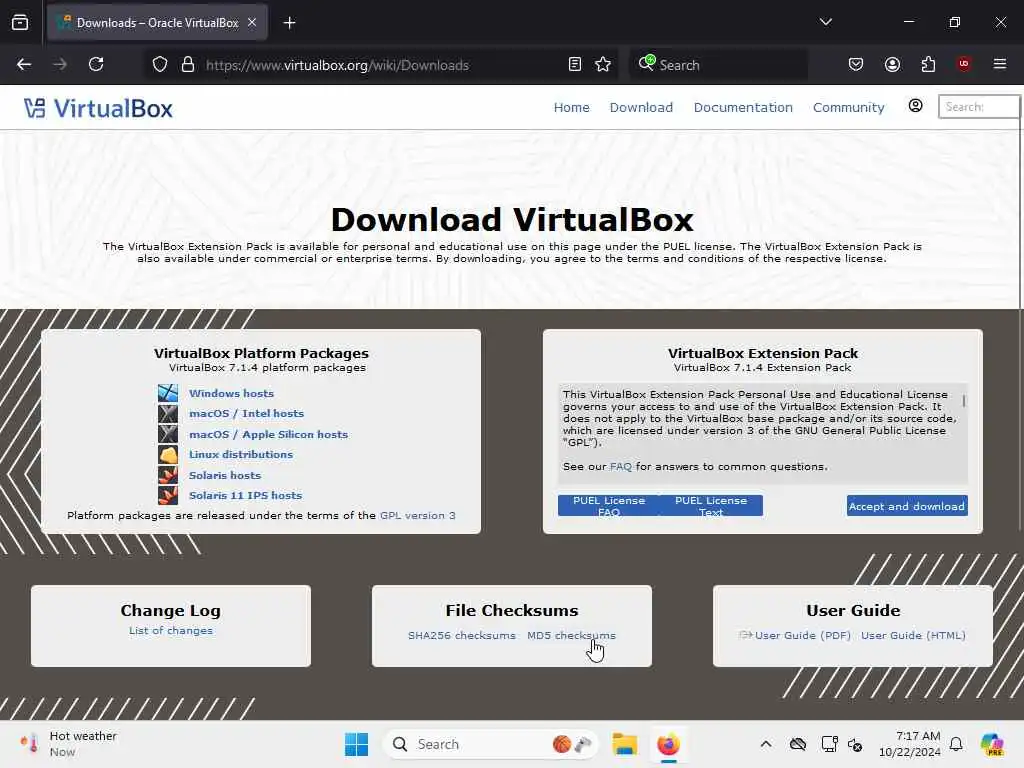This screenshot has height=768, width=1024.
Task: Click the Solaris 11 IPS hosts icon
Action: point(168,495)
